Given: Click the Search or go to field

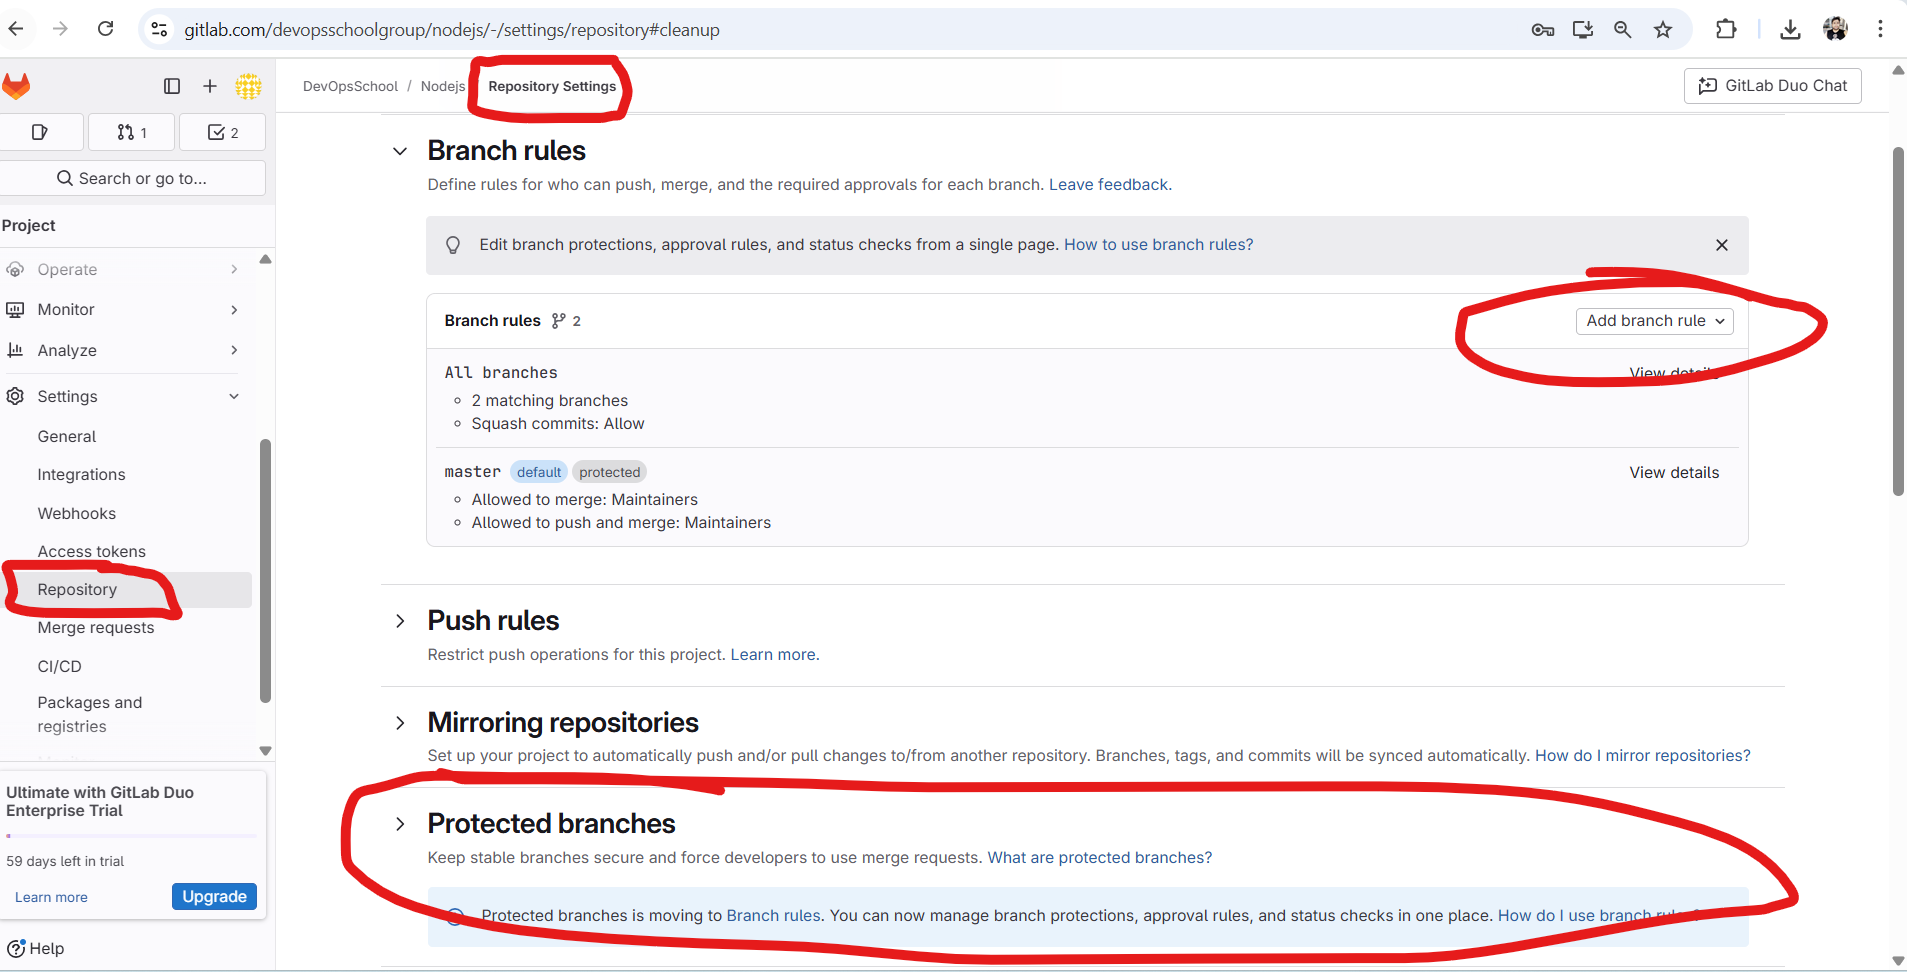Looking at the screenshot, I should [132, 178].
